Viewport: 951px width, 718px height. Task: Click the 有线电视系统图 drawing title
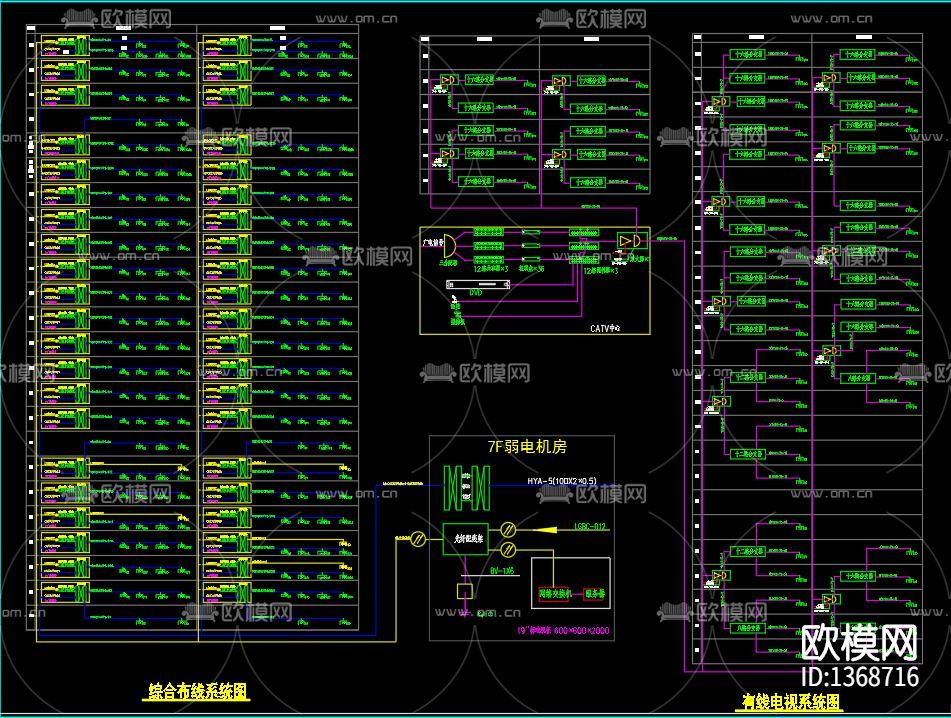pos(791,702)
